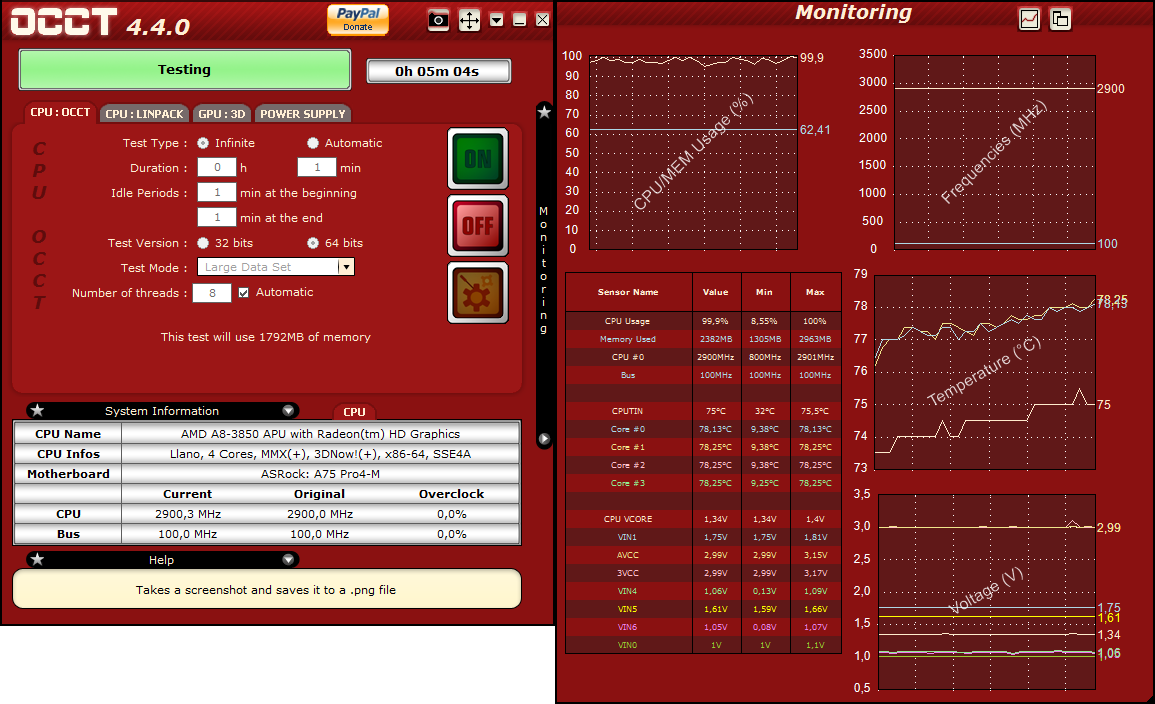This screenshot has width=1155, height=704.
Task: Click the star icon atop the Monitoring bar
Action: 544,112
